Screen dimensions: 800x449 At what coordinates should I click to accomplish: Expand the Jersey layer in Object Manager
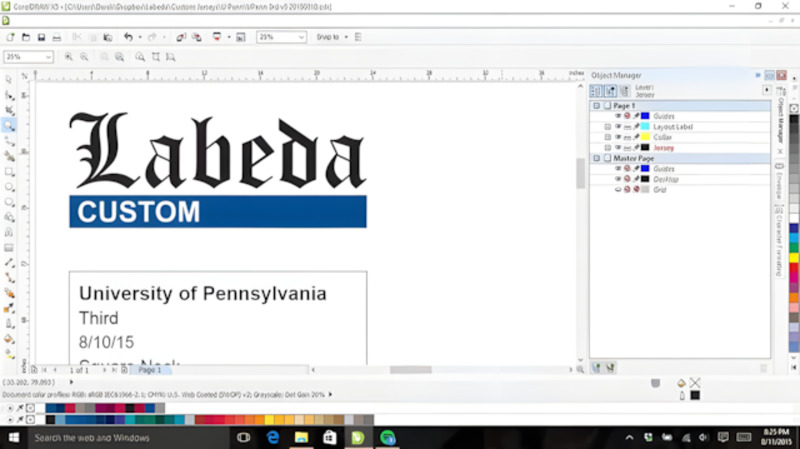(607, 148)
